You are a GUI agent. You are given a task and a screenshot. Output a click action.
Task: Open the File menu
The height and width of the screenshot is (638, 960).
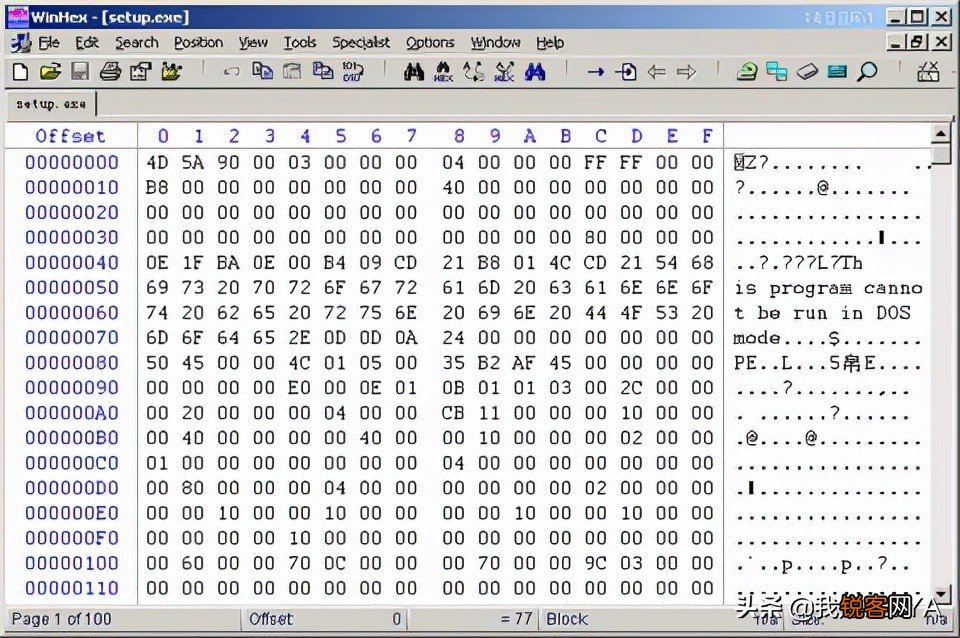(x=49, y=43)
